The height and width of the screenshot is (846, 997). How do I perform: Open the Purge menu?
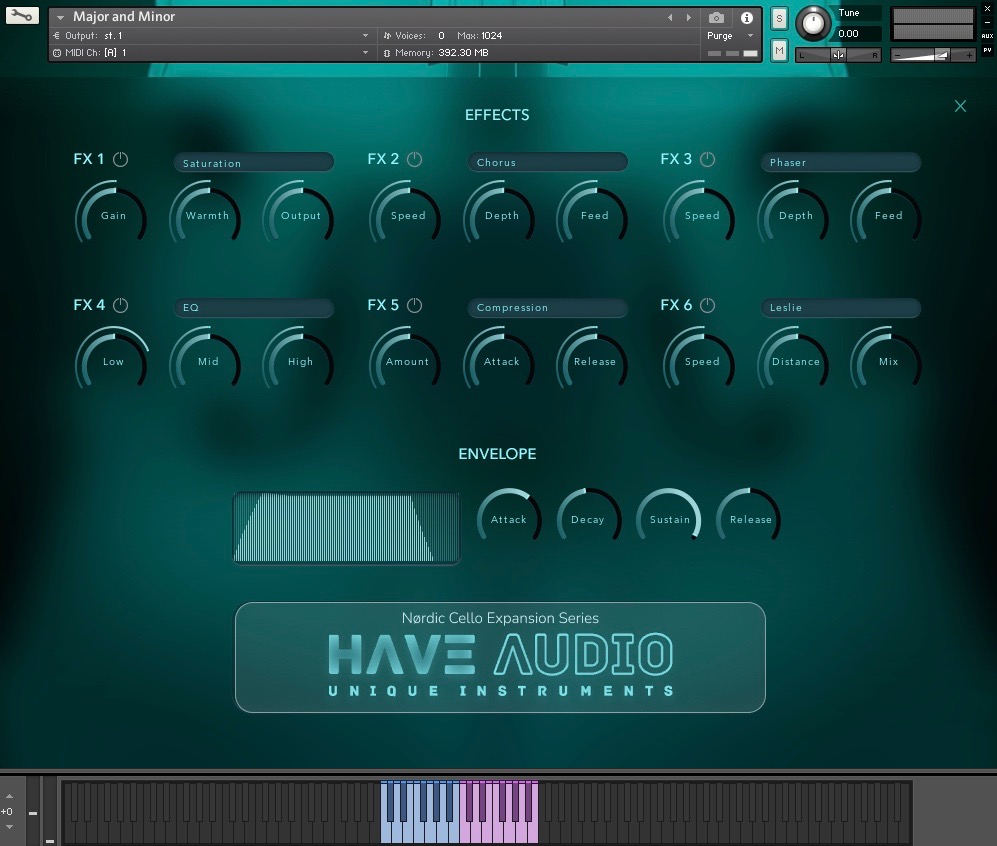point(722,35)
